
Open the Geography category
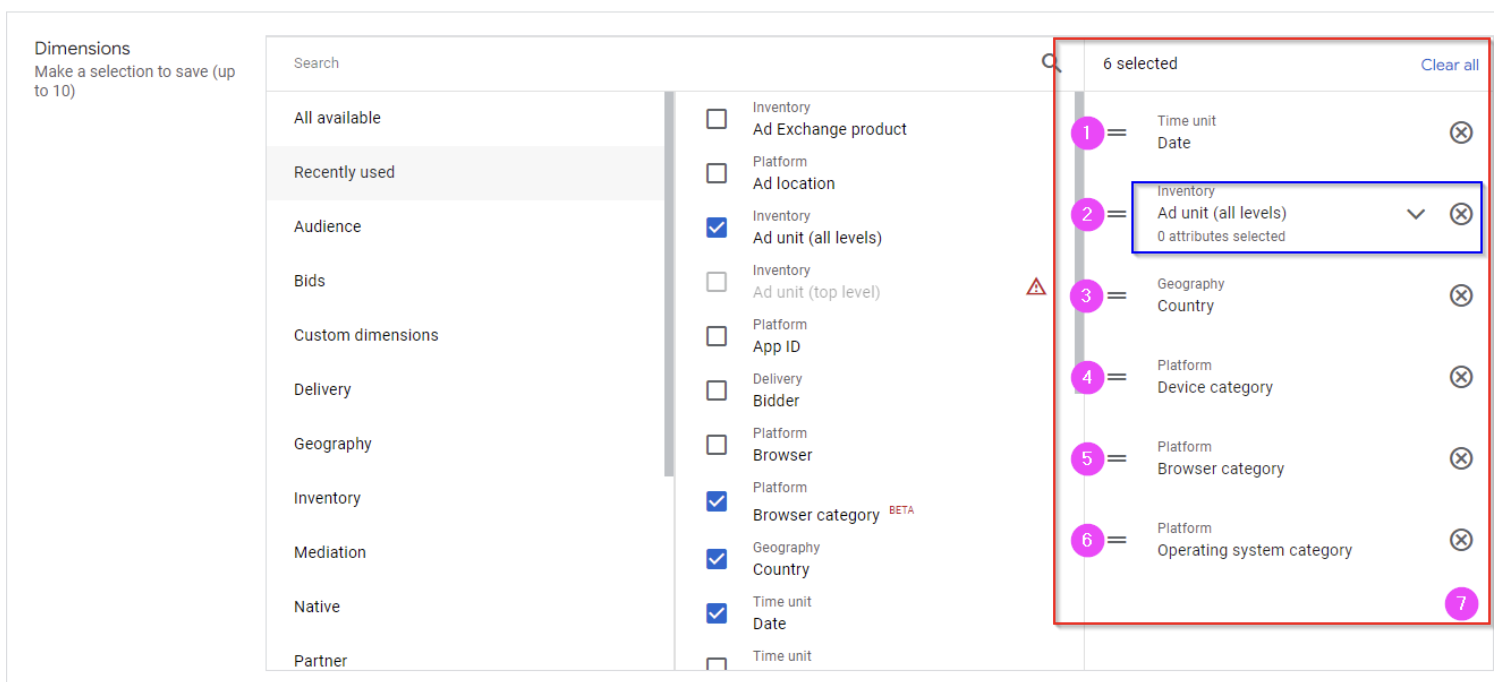point(465,443)
